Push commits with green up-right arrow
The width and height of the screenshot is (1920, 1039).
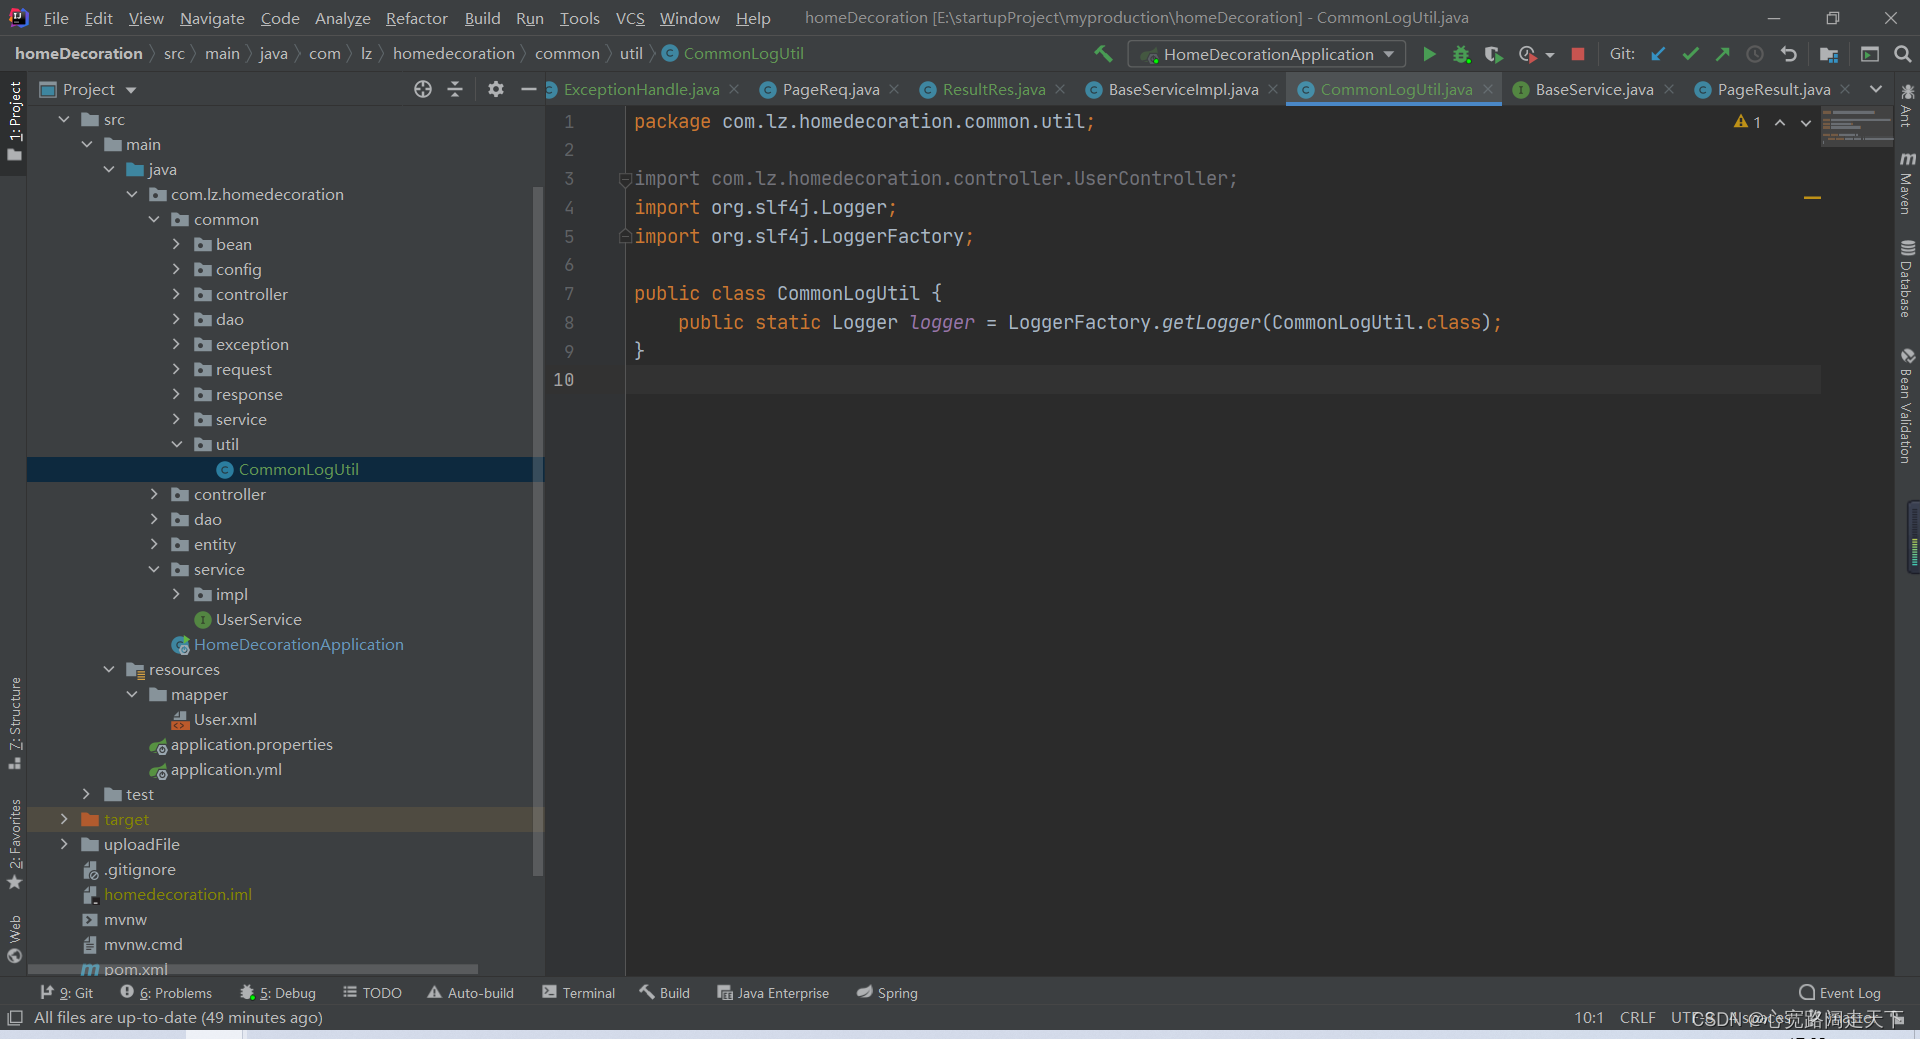pyautogui.click(x=1722, y=54)
